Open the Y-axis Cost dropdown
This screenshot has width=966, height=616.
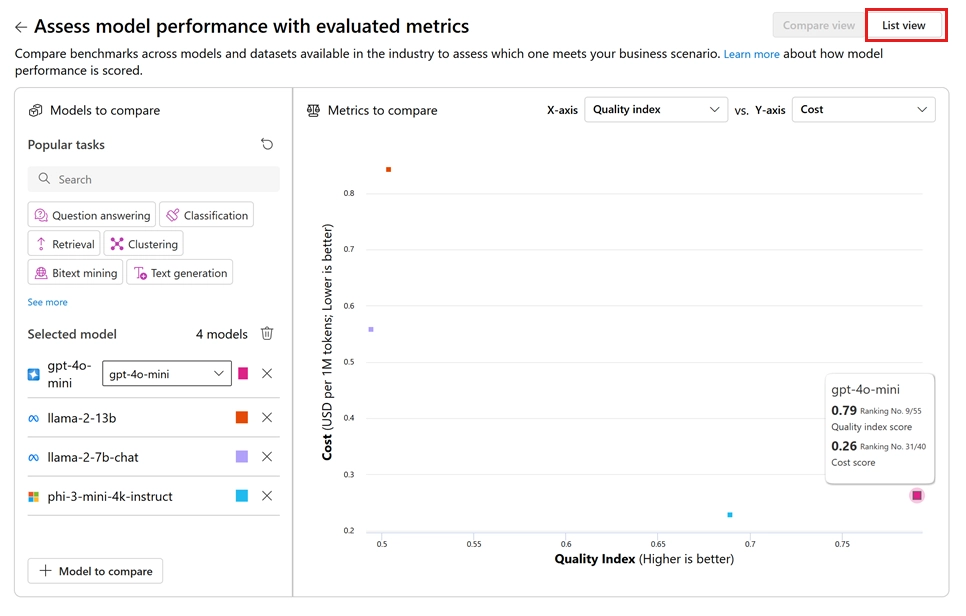(x=863, y=110)
